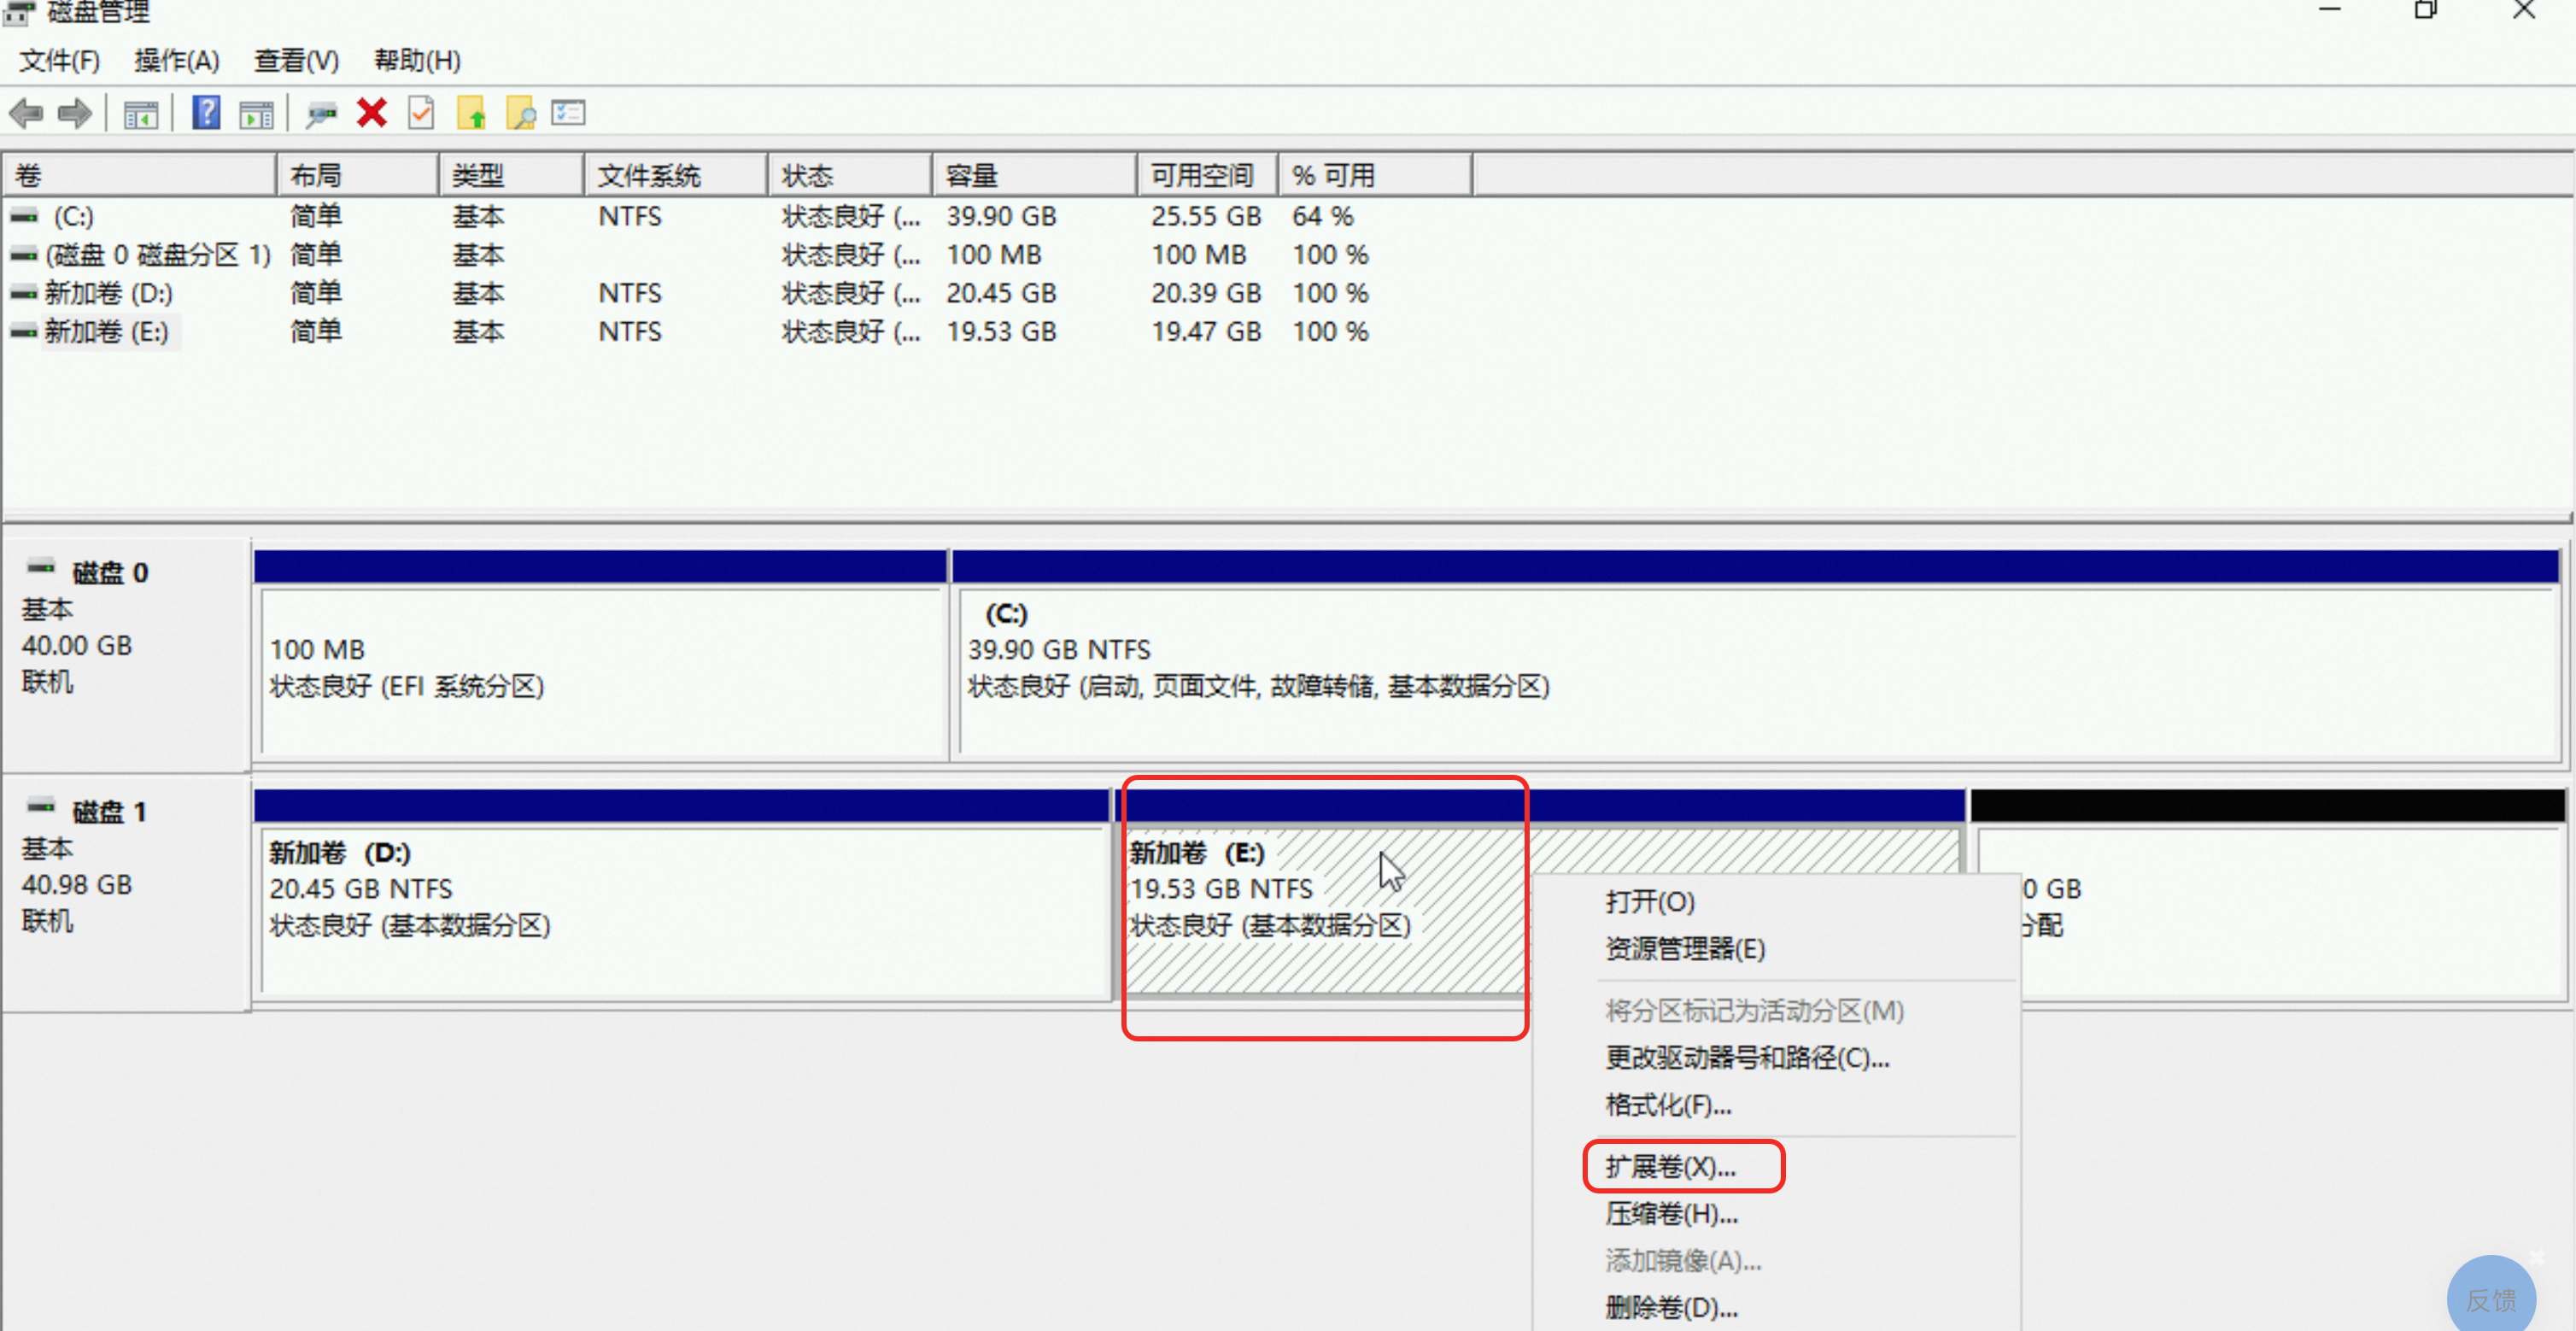Click the 反馈 feedback bubble button
This screenshot has width=2576, height=1331.
[2491, 1298]
